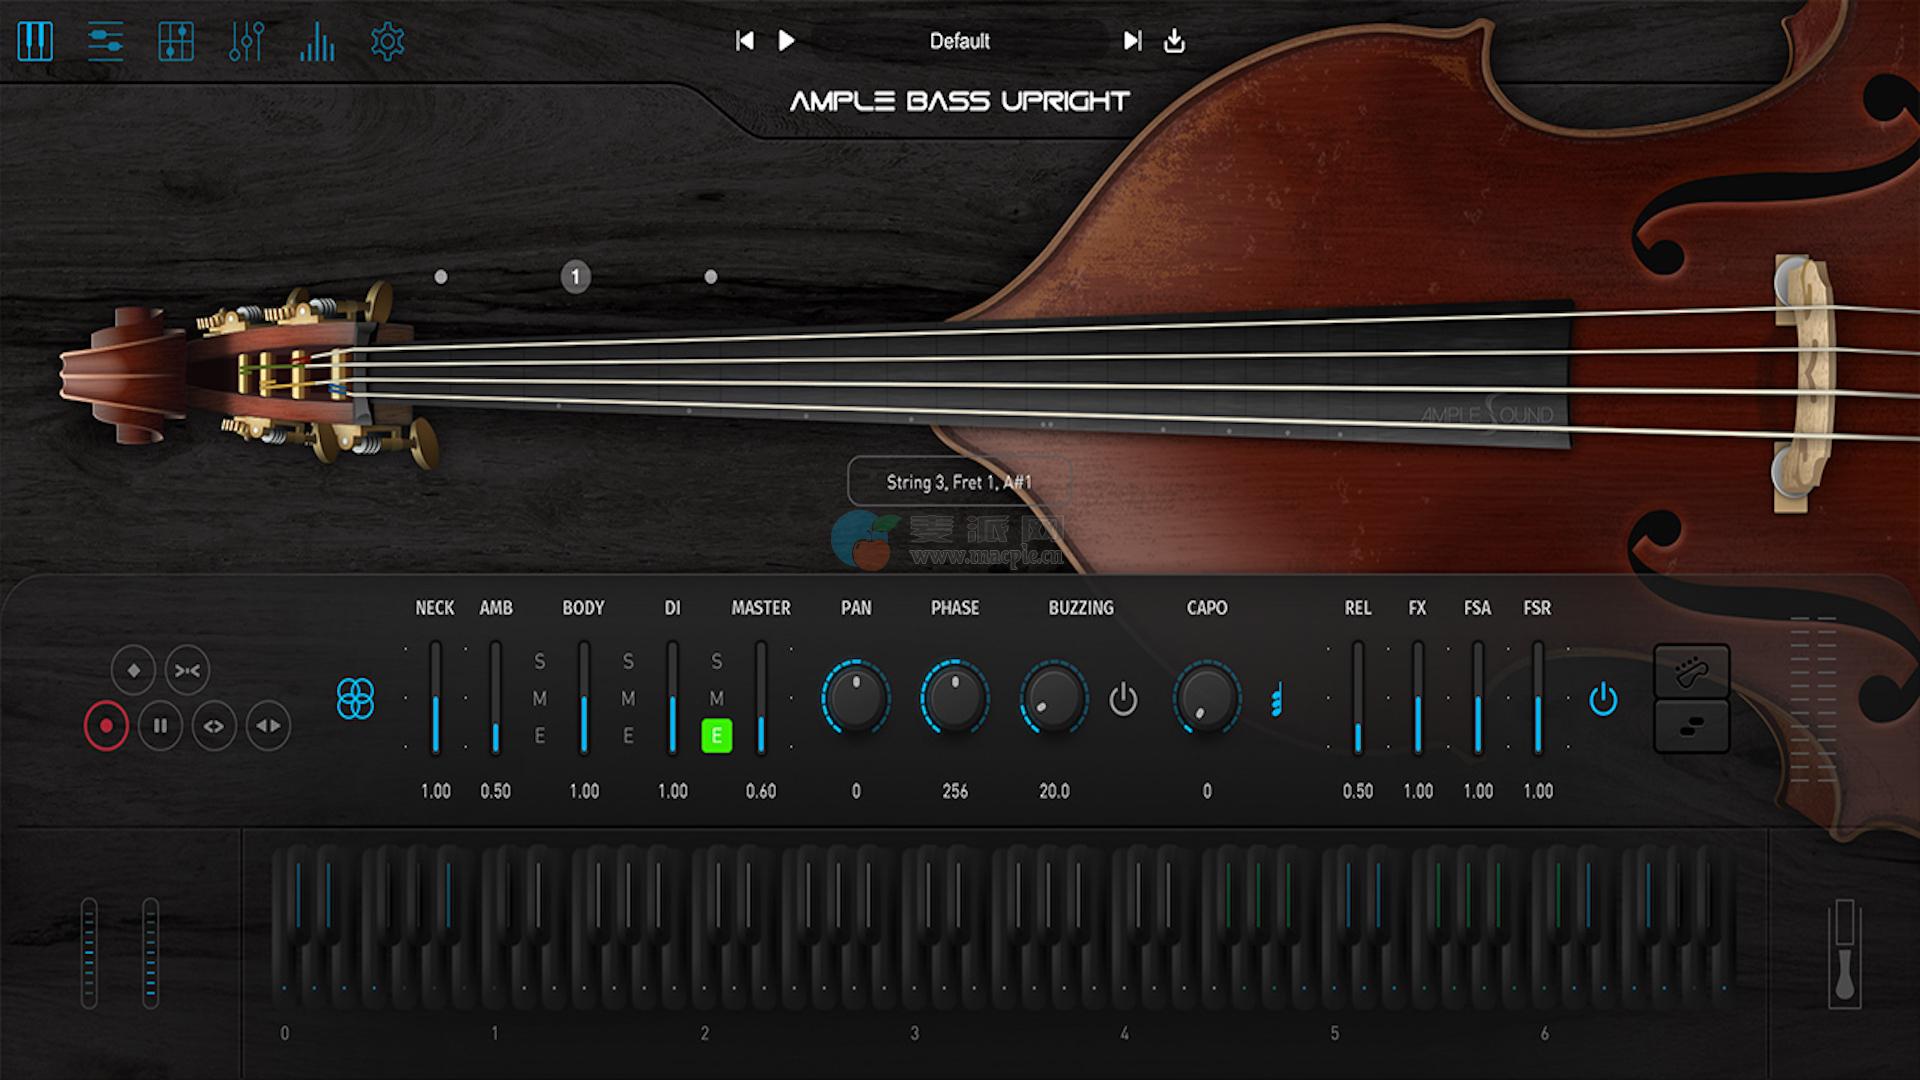Image resolution: width=1920 pixels, height=1080 pixels.
Task: Click the blue four-circles icon
Action: pyautogui.click(x=355, y=698)
